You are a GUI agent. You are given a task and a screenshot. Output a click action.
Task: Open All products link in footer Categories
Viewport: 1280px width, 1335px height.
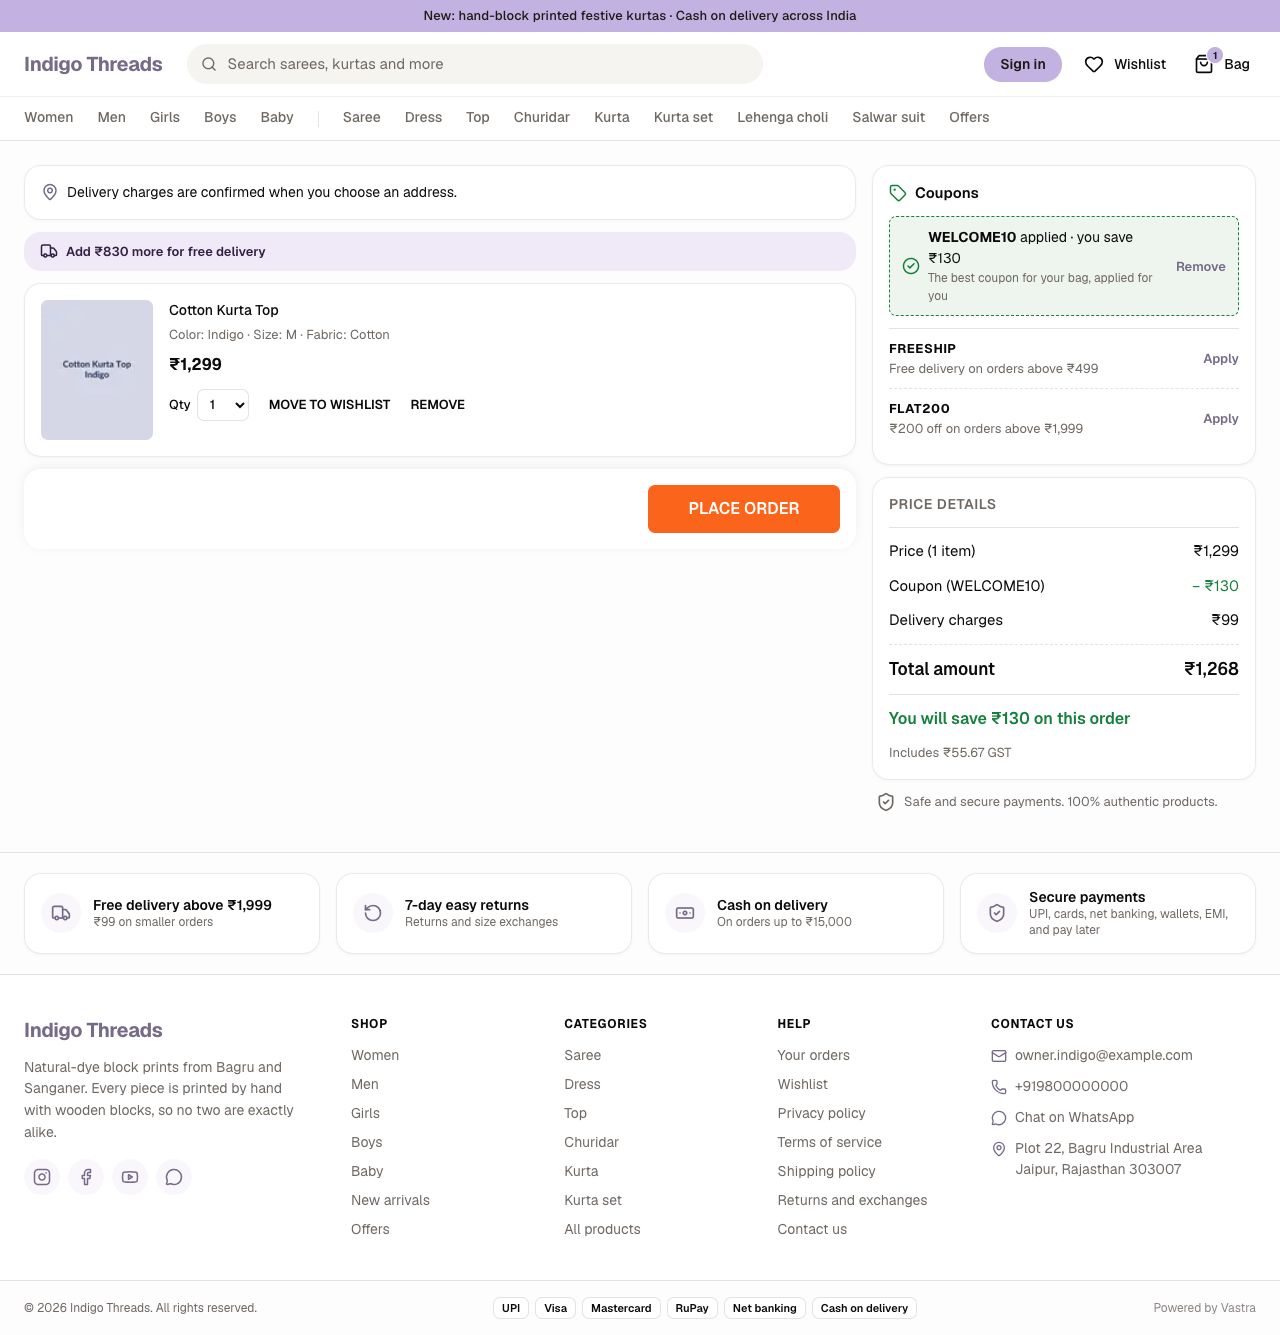[602, 1229]
